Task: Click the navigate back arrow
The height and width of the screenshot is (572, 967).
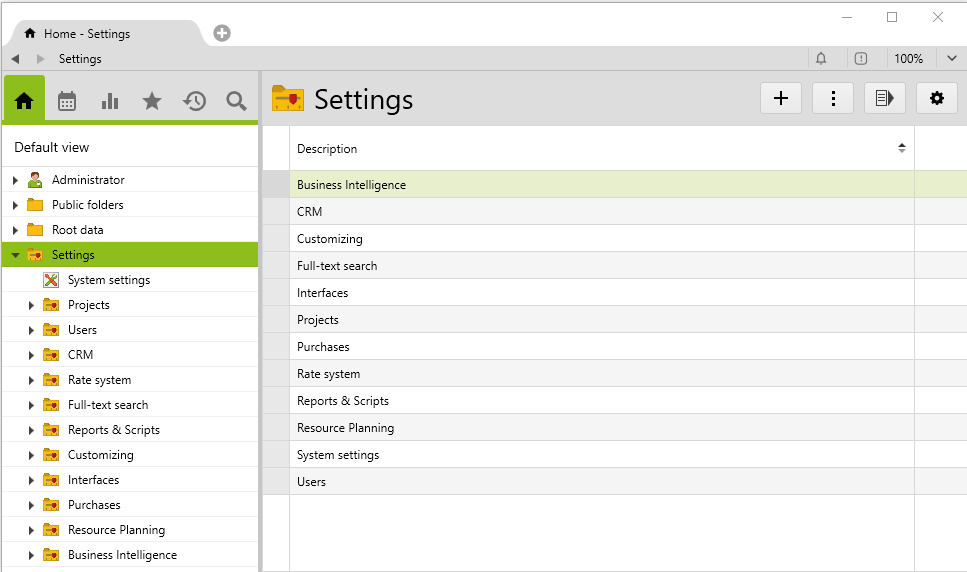Action: pyautogui.click(x=15, y=59)
